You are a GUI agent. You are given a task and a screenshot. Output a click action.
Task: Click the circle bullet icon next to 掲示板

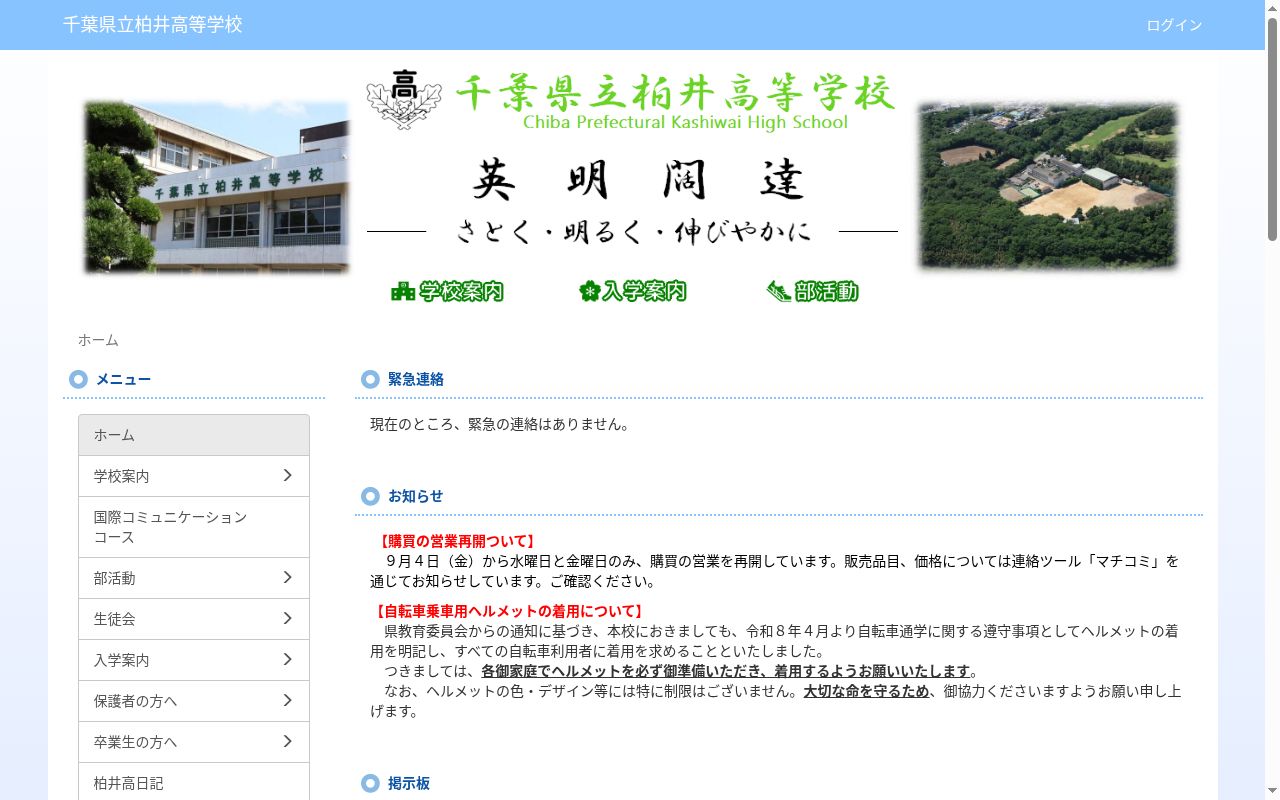[x=370, y=783]
